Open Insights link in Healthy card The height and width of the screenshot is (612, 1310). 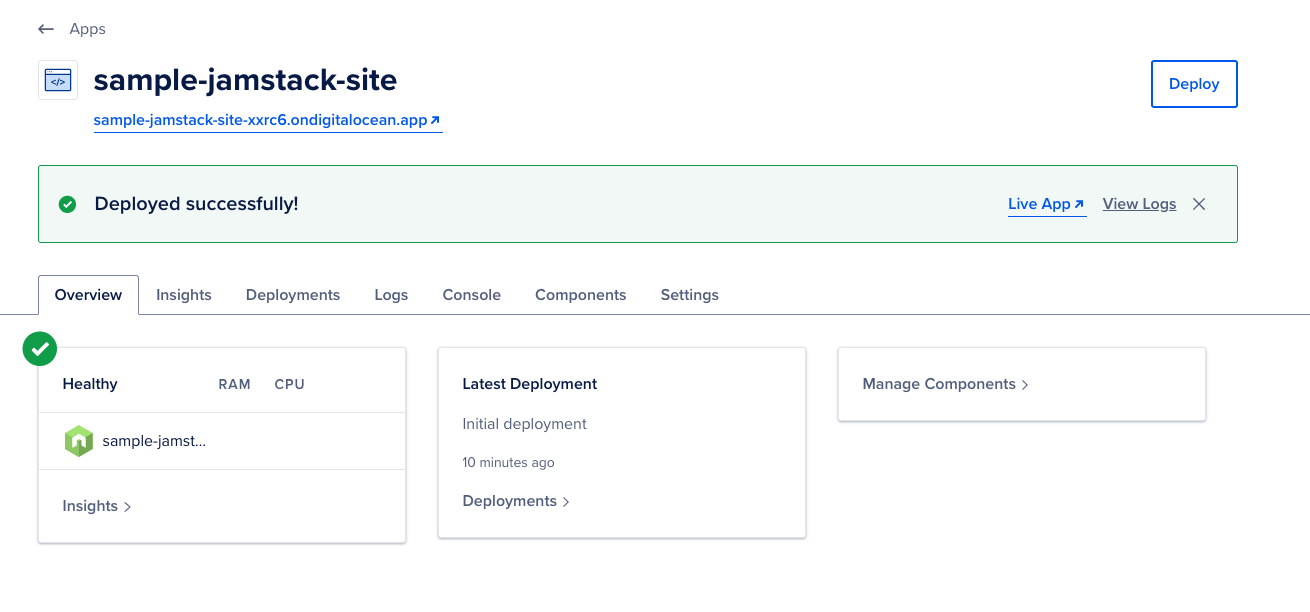click(x=97, y=506)
